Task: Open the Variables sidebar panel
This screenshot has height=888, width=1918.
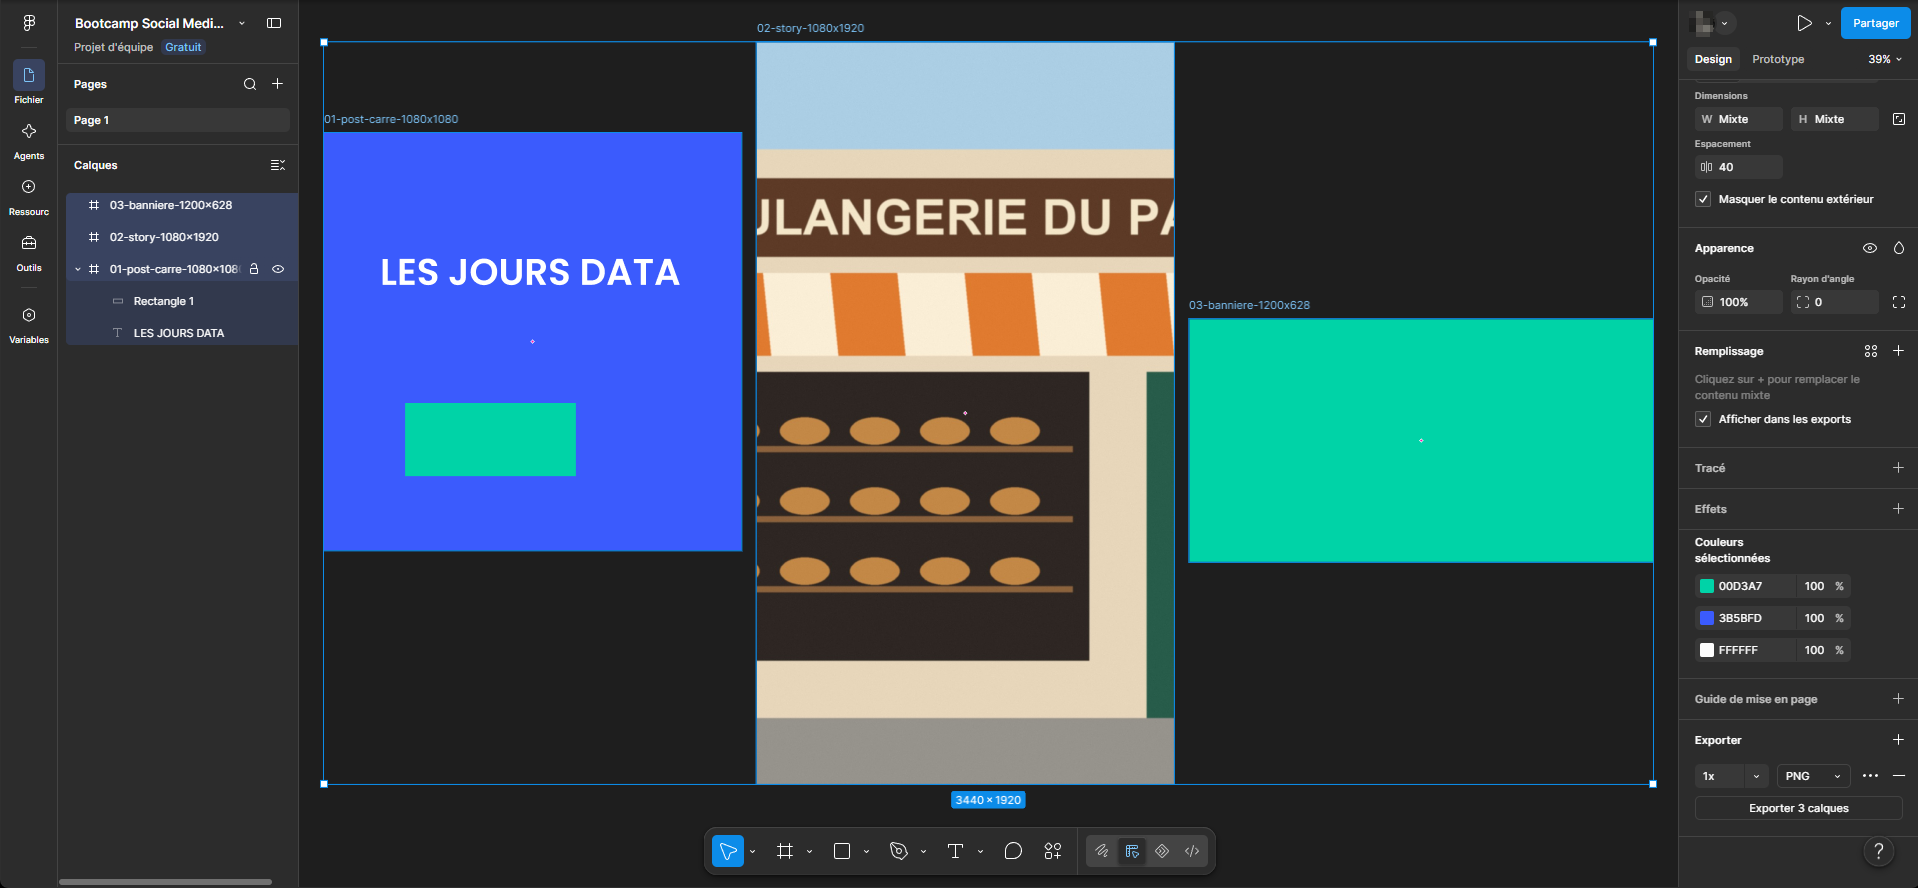Action: (29, 324)
